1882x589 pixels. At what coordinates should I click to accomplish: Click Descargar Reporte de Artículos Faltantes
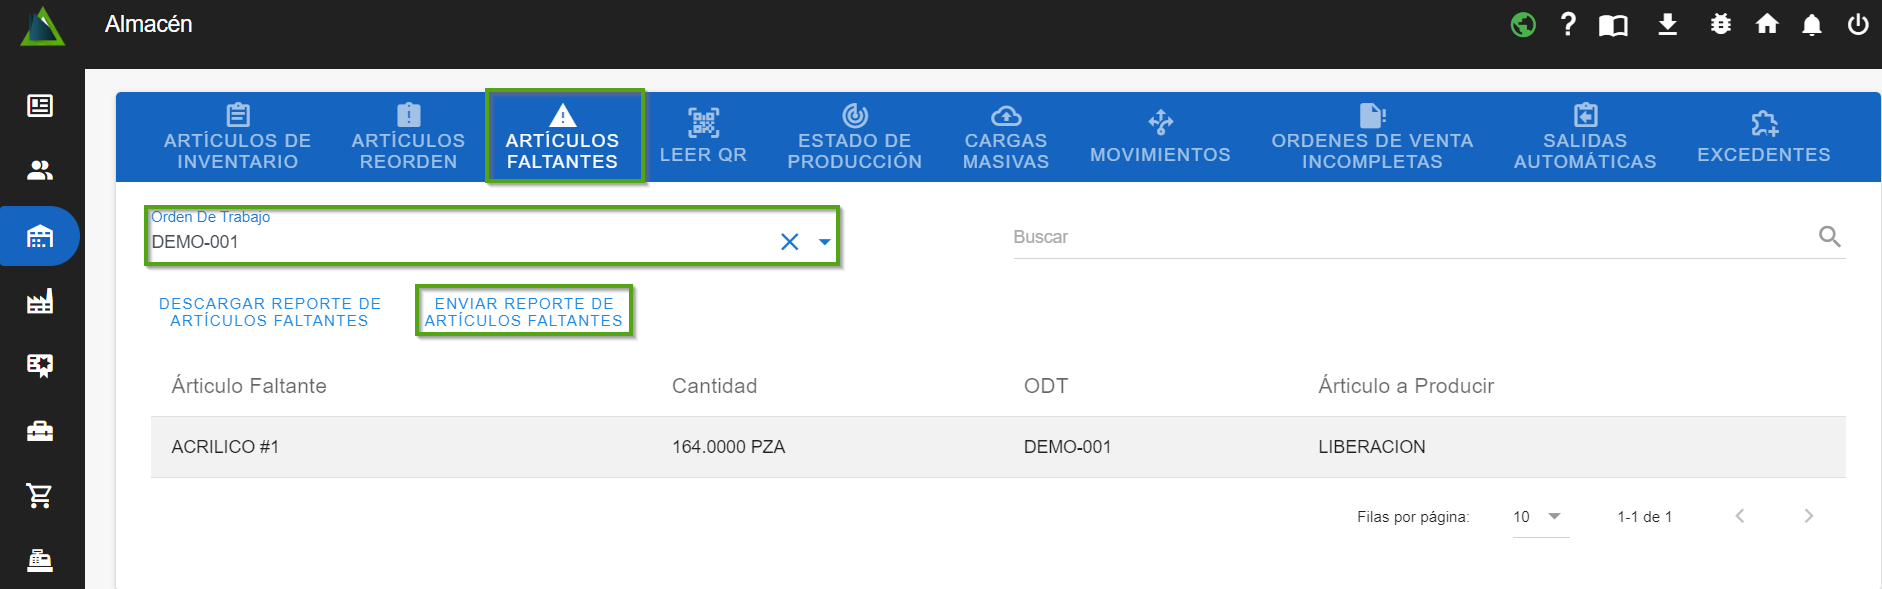(x=269, y=312)
